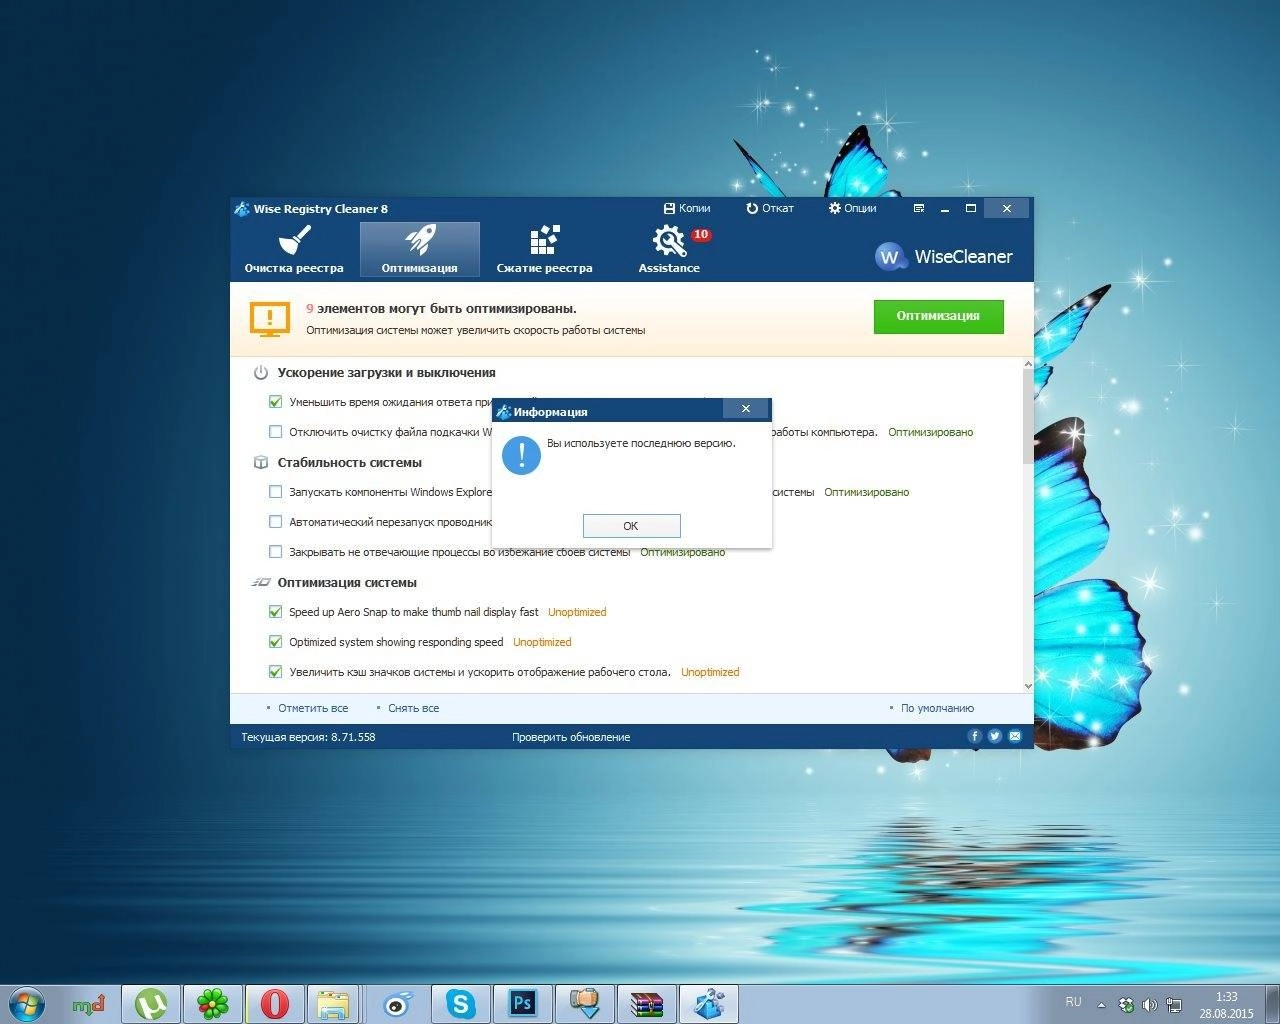
Task: Click 'Снять все' link
Action: pos(413,708)
